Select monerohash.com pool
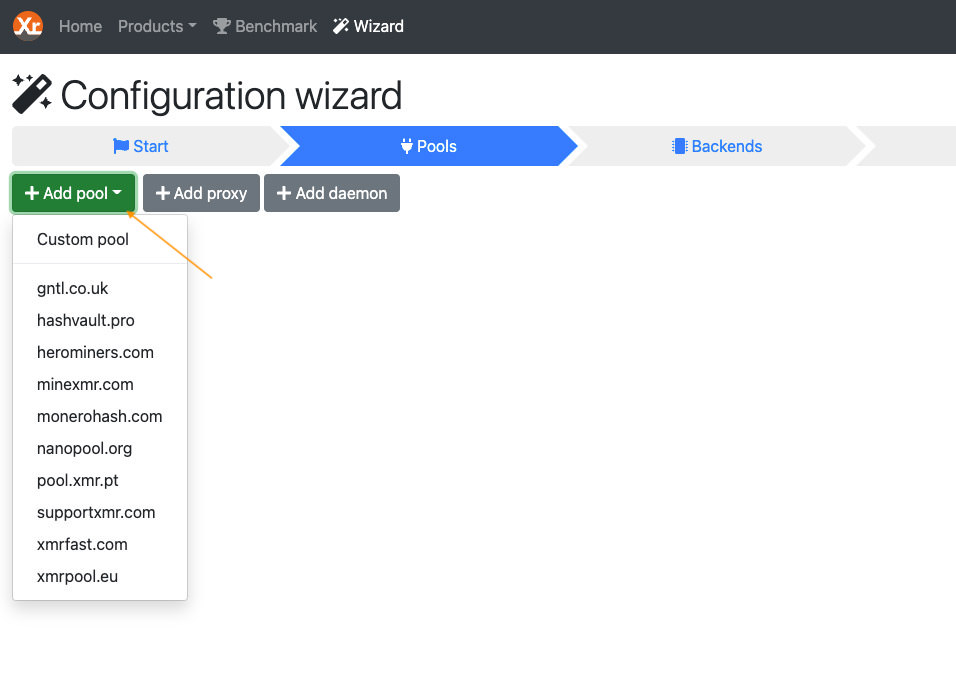956x673 pixels. coord(100,416)
